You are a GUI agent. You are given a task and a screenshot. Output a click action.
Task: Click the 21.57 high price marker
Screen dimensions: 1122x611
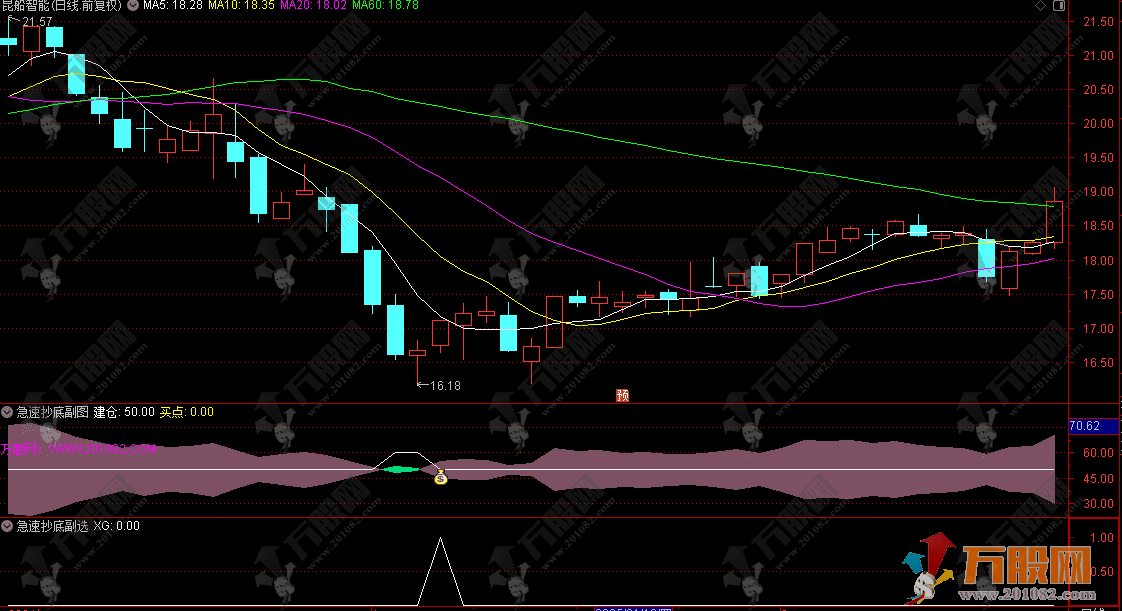[37, 22]
